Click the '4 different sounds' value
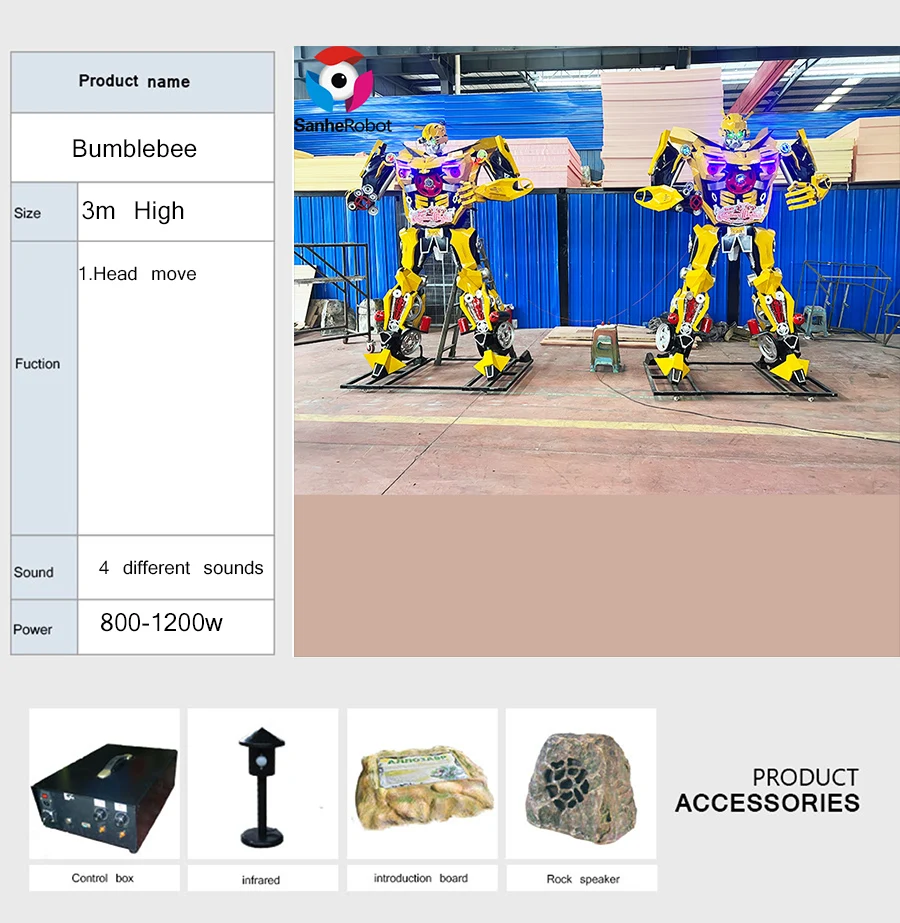Viewport: 900px width, 923px height. (181, 568)
